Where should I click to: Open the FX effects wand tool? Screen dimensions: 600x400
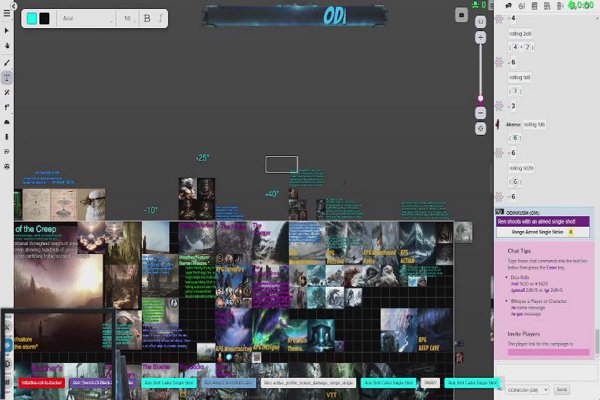coord(7,93)
